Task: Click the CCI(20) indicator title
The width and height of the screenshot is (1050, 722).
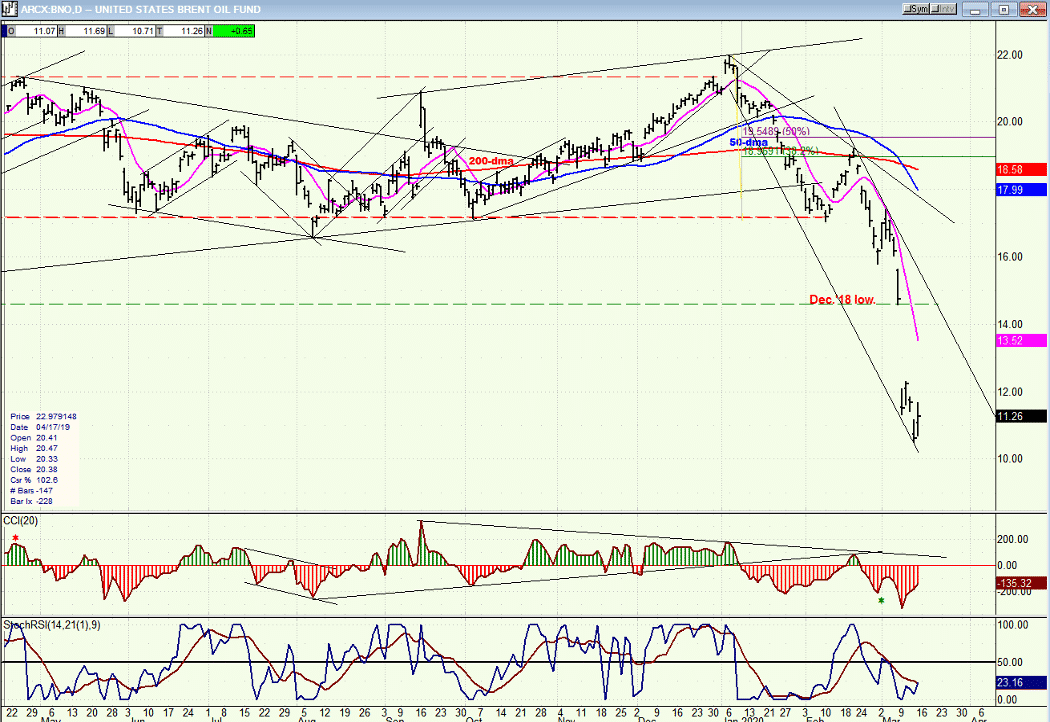Action: 21,521
